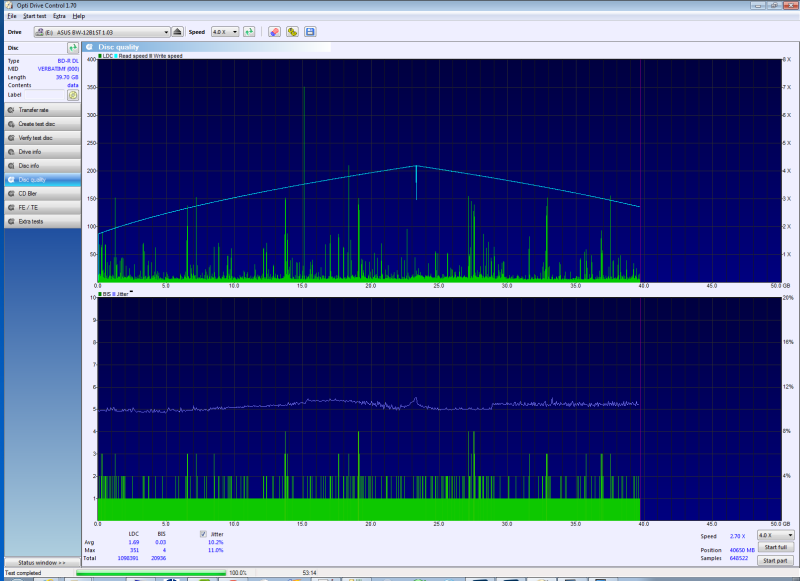This screenshot has height=581, width=800.
Task: Eject the disc with the eject icon
Action: (177, 32)
